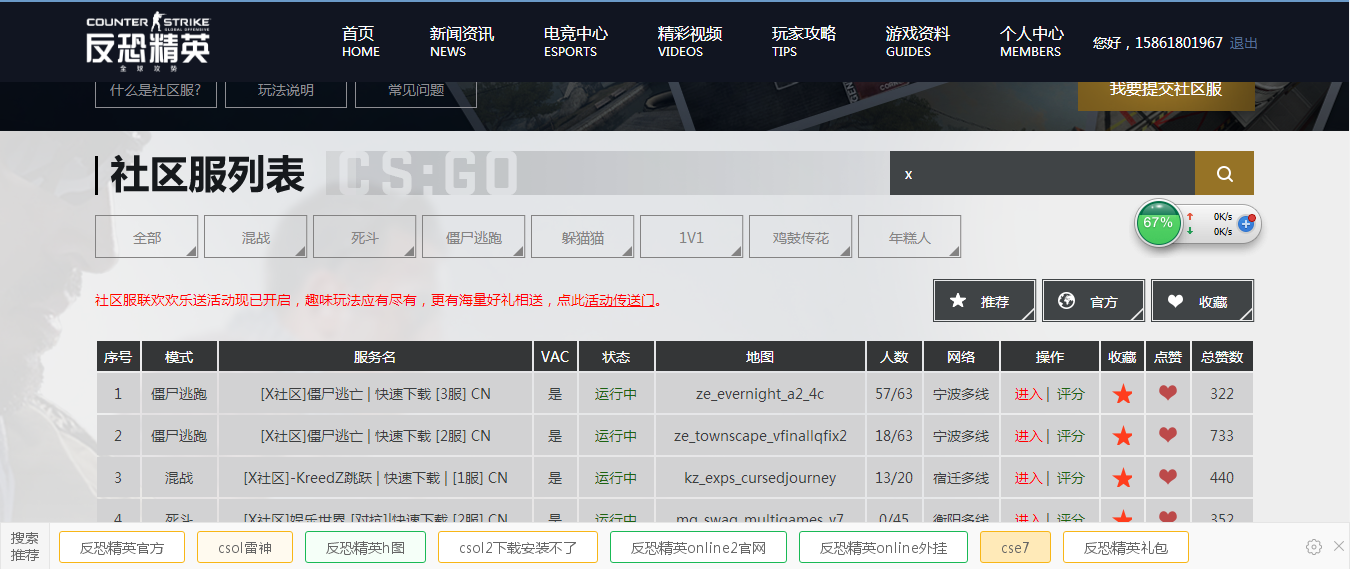Toggle favorite star for server row 2
The height and width of the screenshot is (569, 1350).
1122,436
